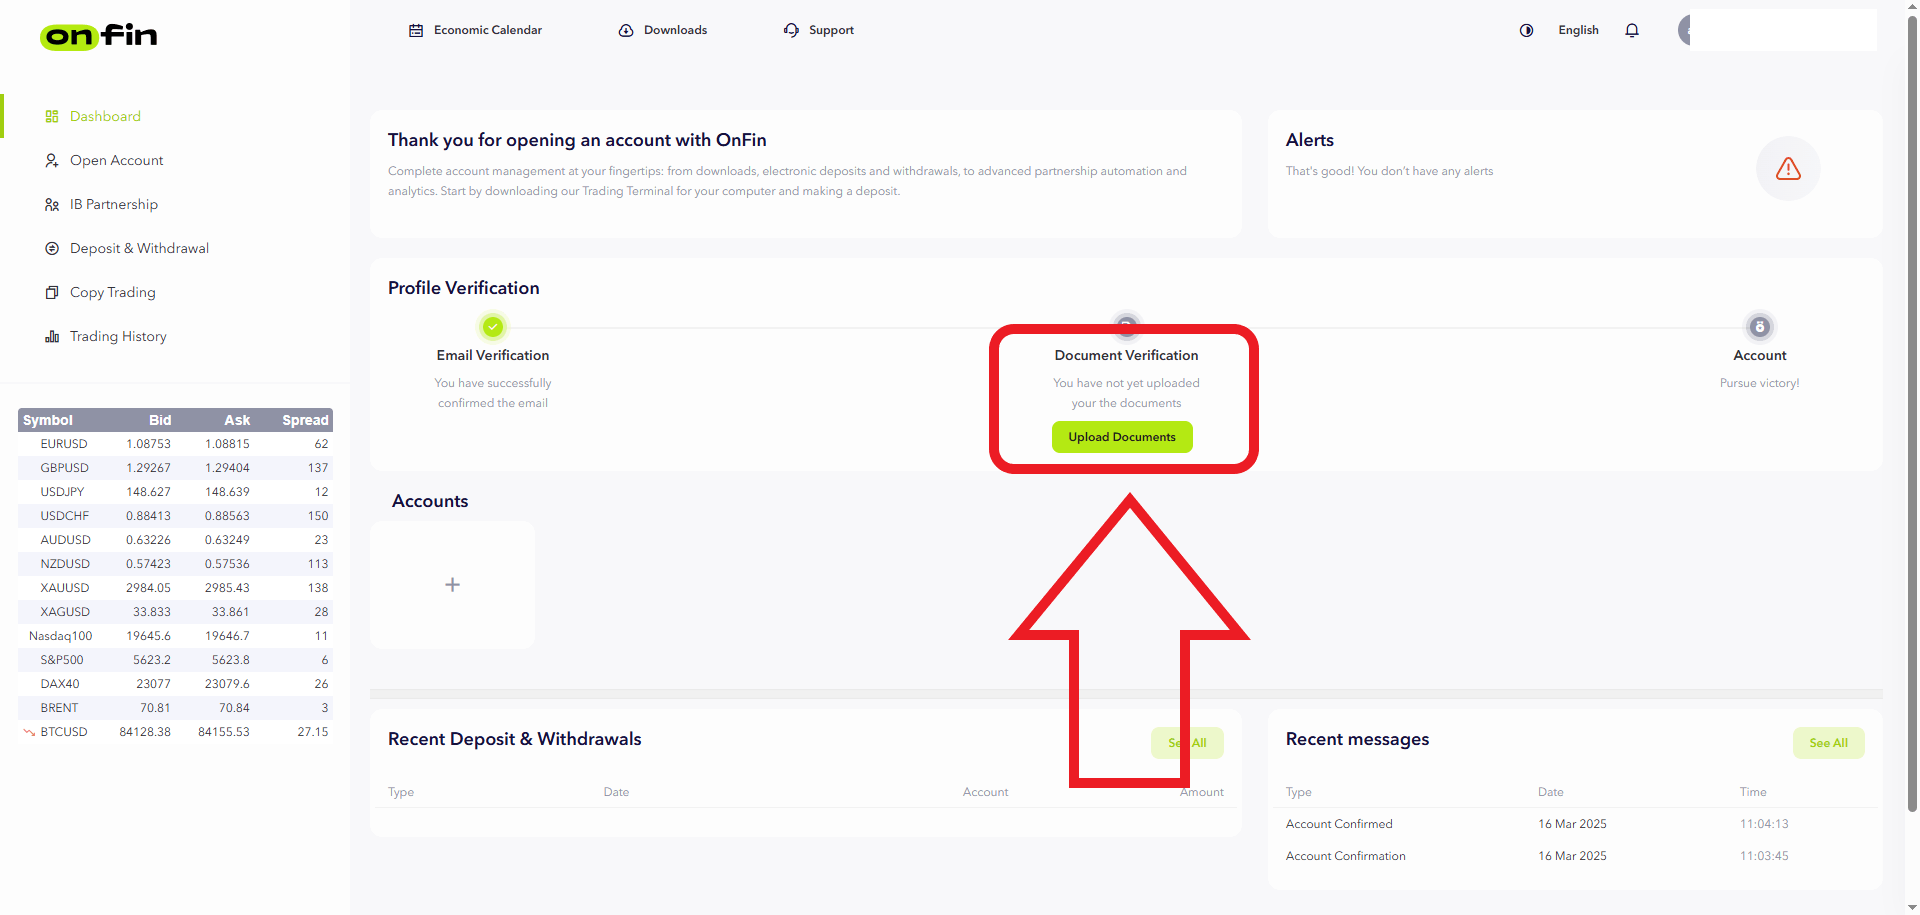Go to Dashboard menu item
The height and width of the screenshot is (915, 1920).
105,117
